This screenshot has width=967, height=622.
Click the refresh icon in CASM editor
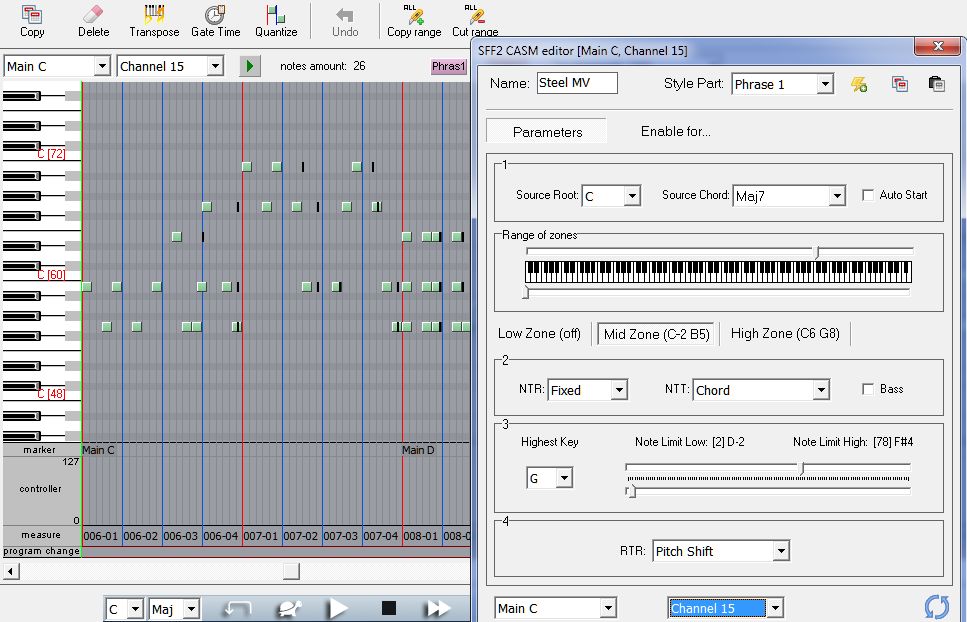click(x=936, y=606)
